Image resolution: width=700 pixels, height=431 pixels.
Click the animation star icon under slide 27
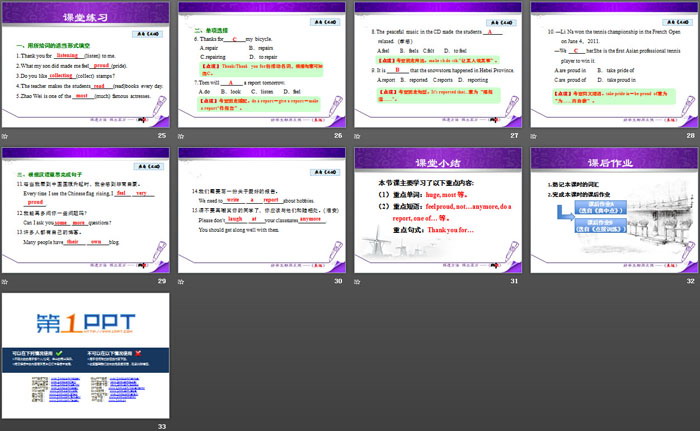(x=359, y=135)
